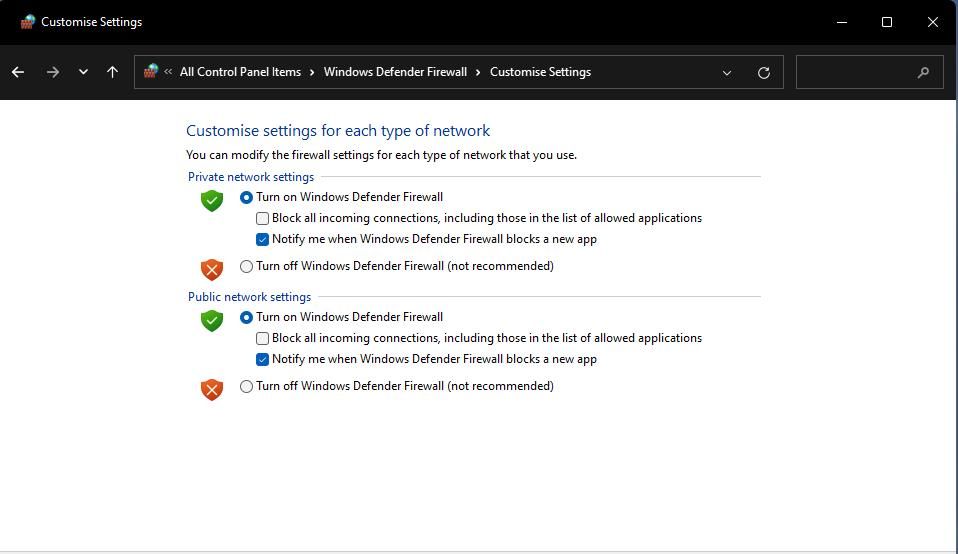Click red shield icon under Public network settings
The width and height of the screenshot is (958, 554).
coord(211,388)
